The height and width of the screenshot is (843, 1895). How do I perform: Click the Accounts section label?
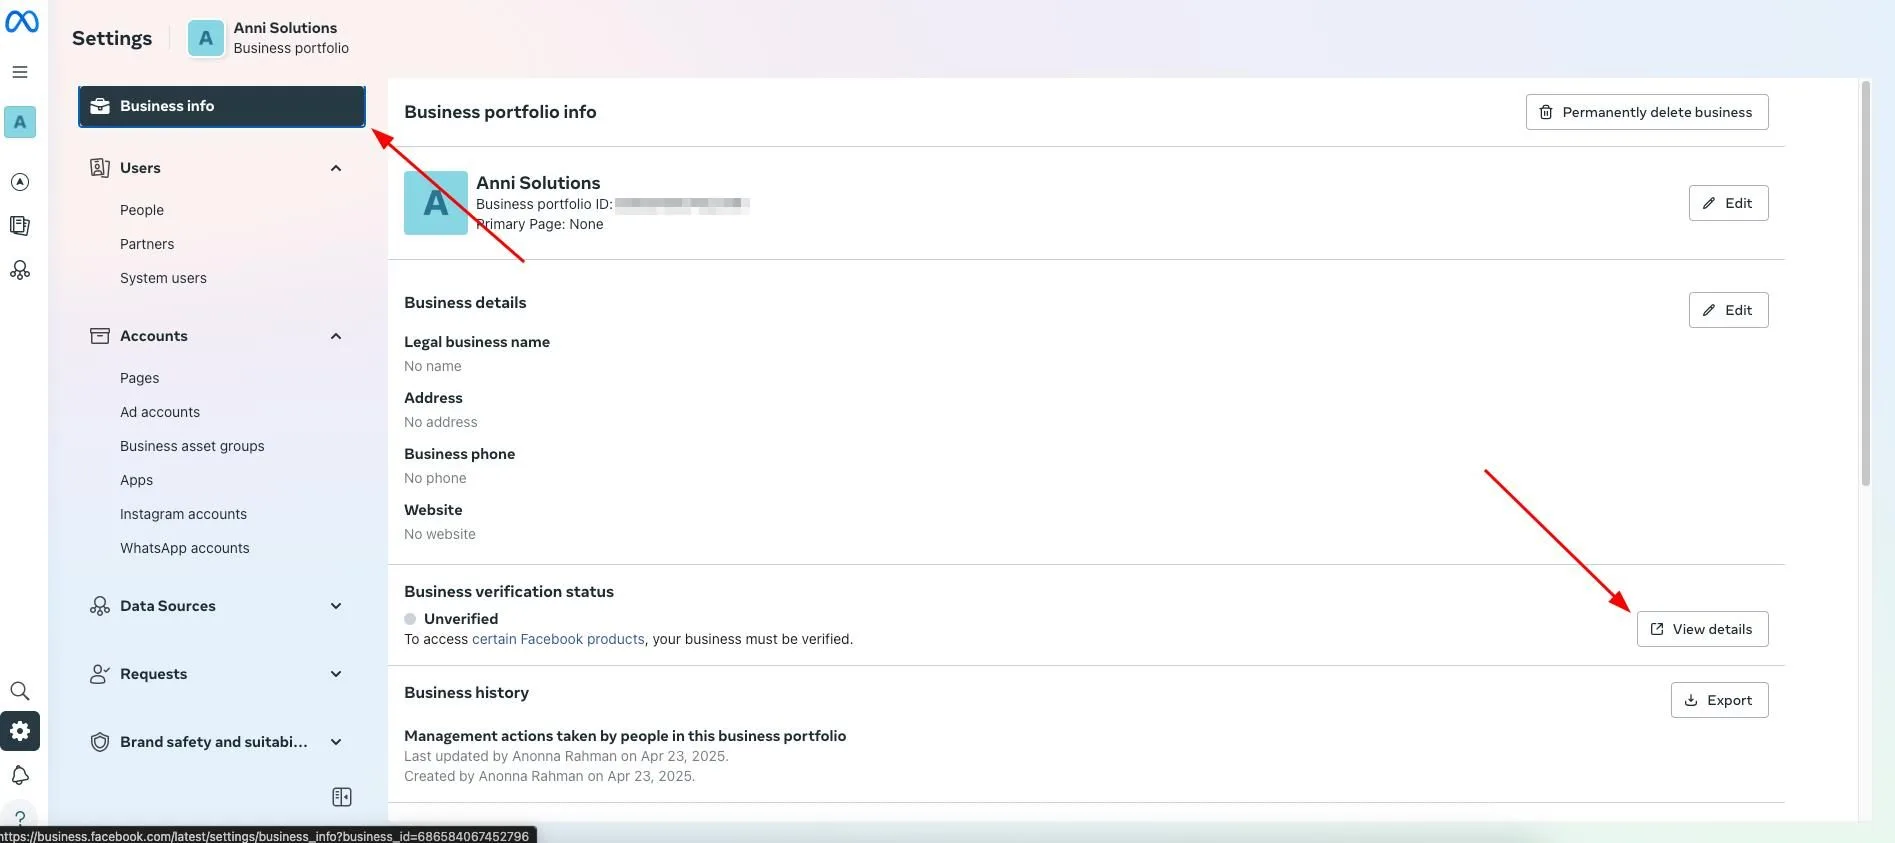(154, 336)
